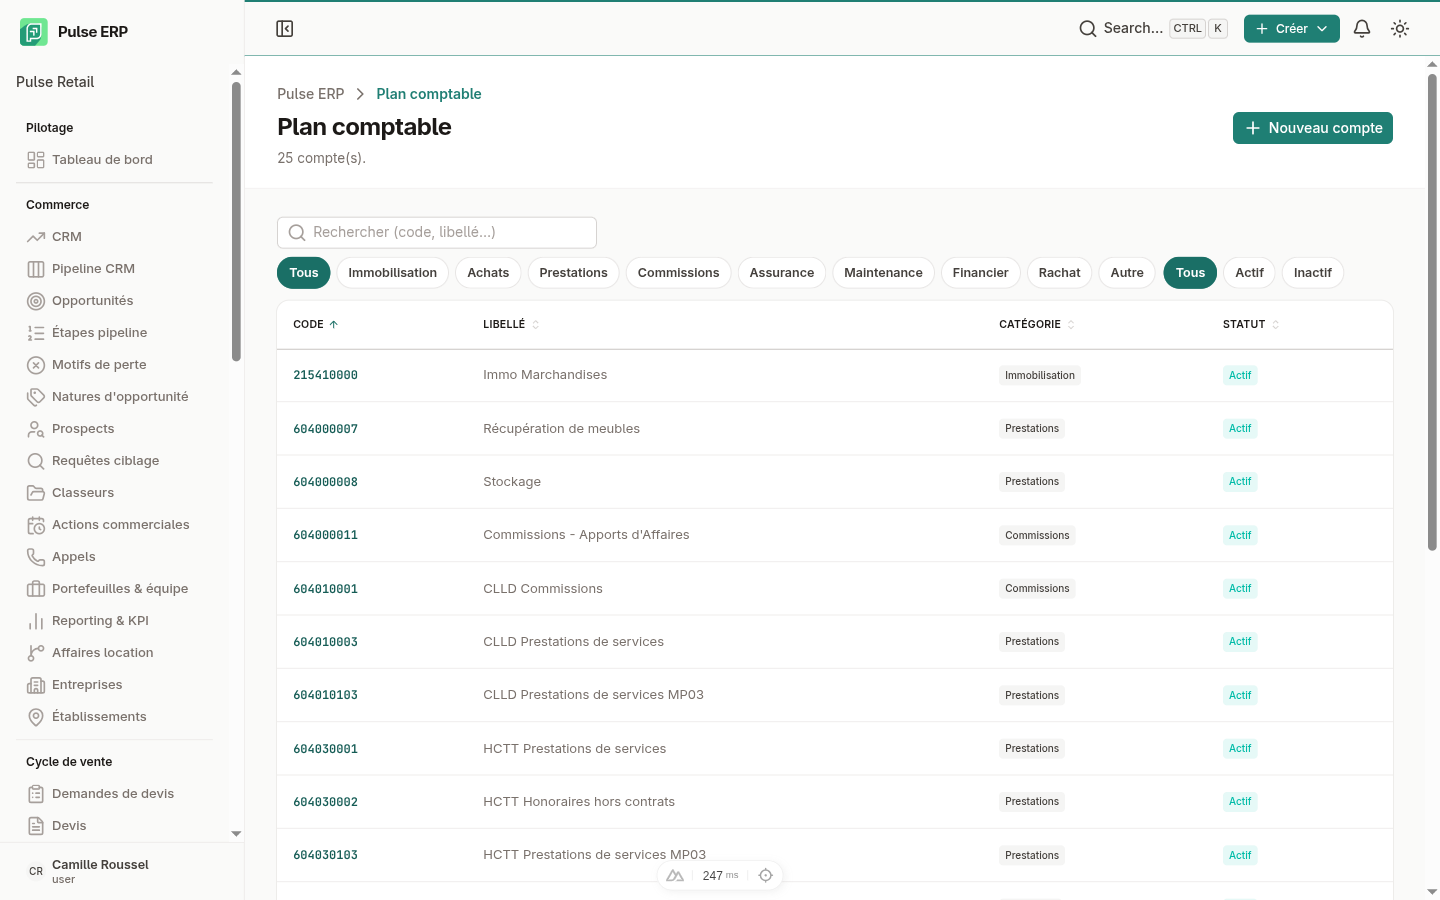The height and width of the screenshot is (900, 1440).
Task: Open account code 215410000
Action: (x=325, y=376)
